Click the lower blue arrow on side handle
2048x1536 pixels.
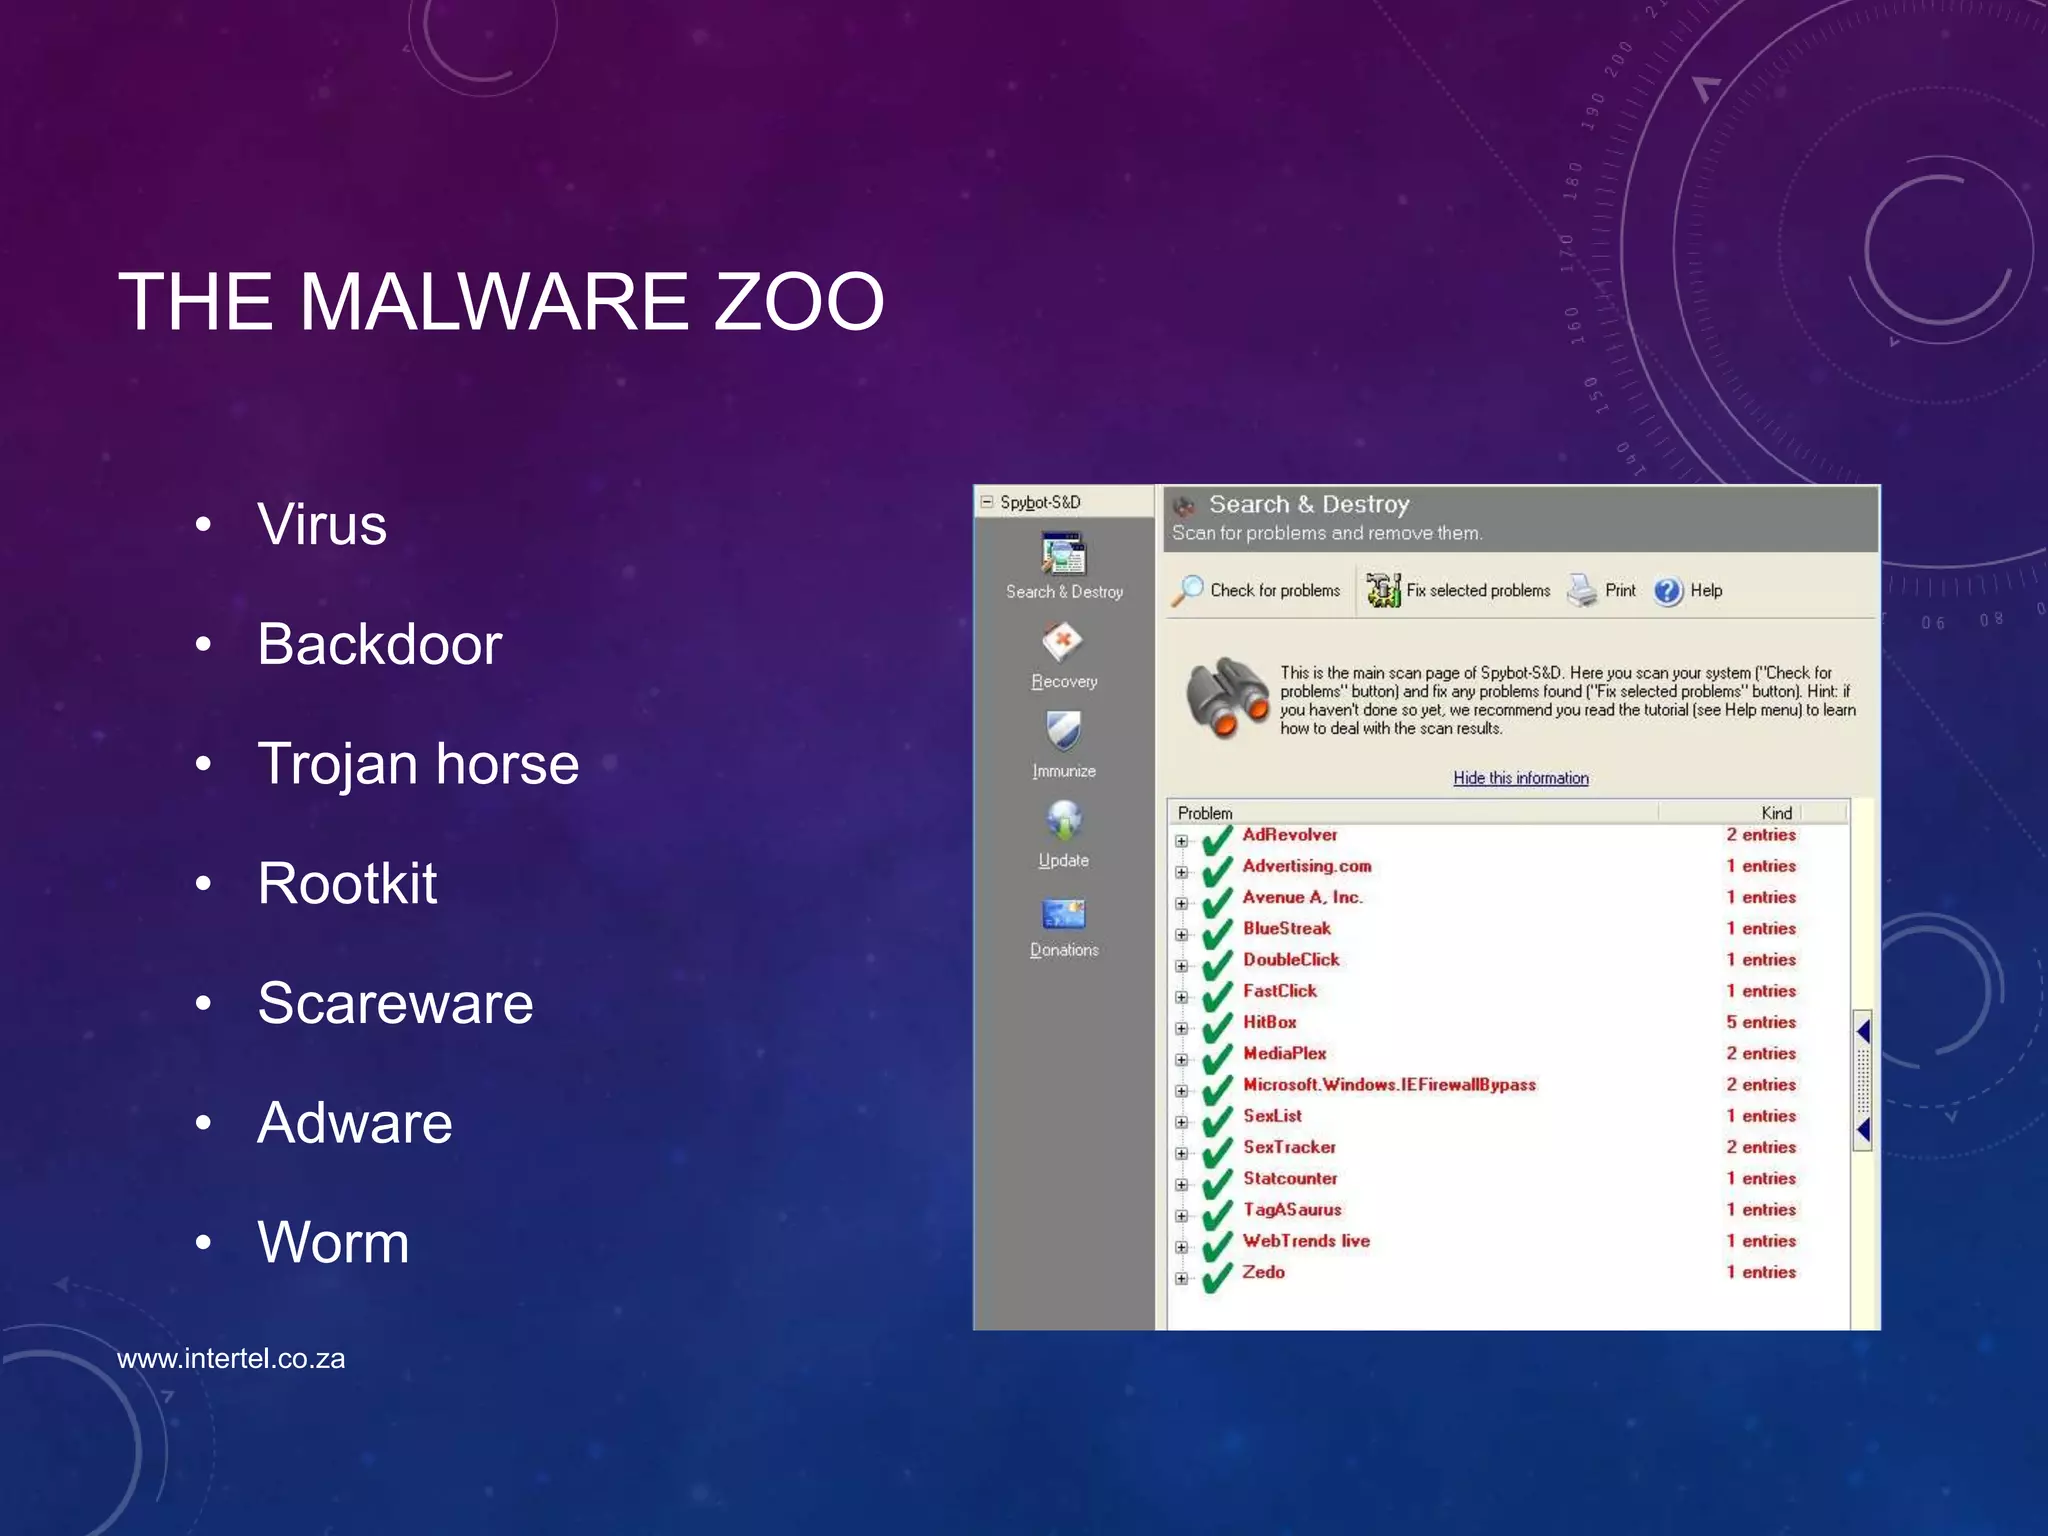(x=1863, y=1129)
